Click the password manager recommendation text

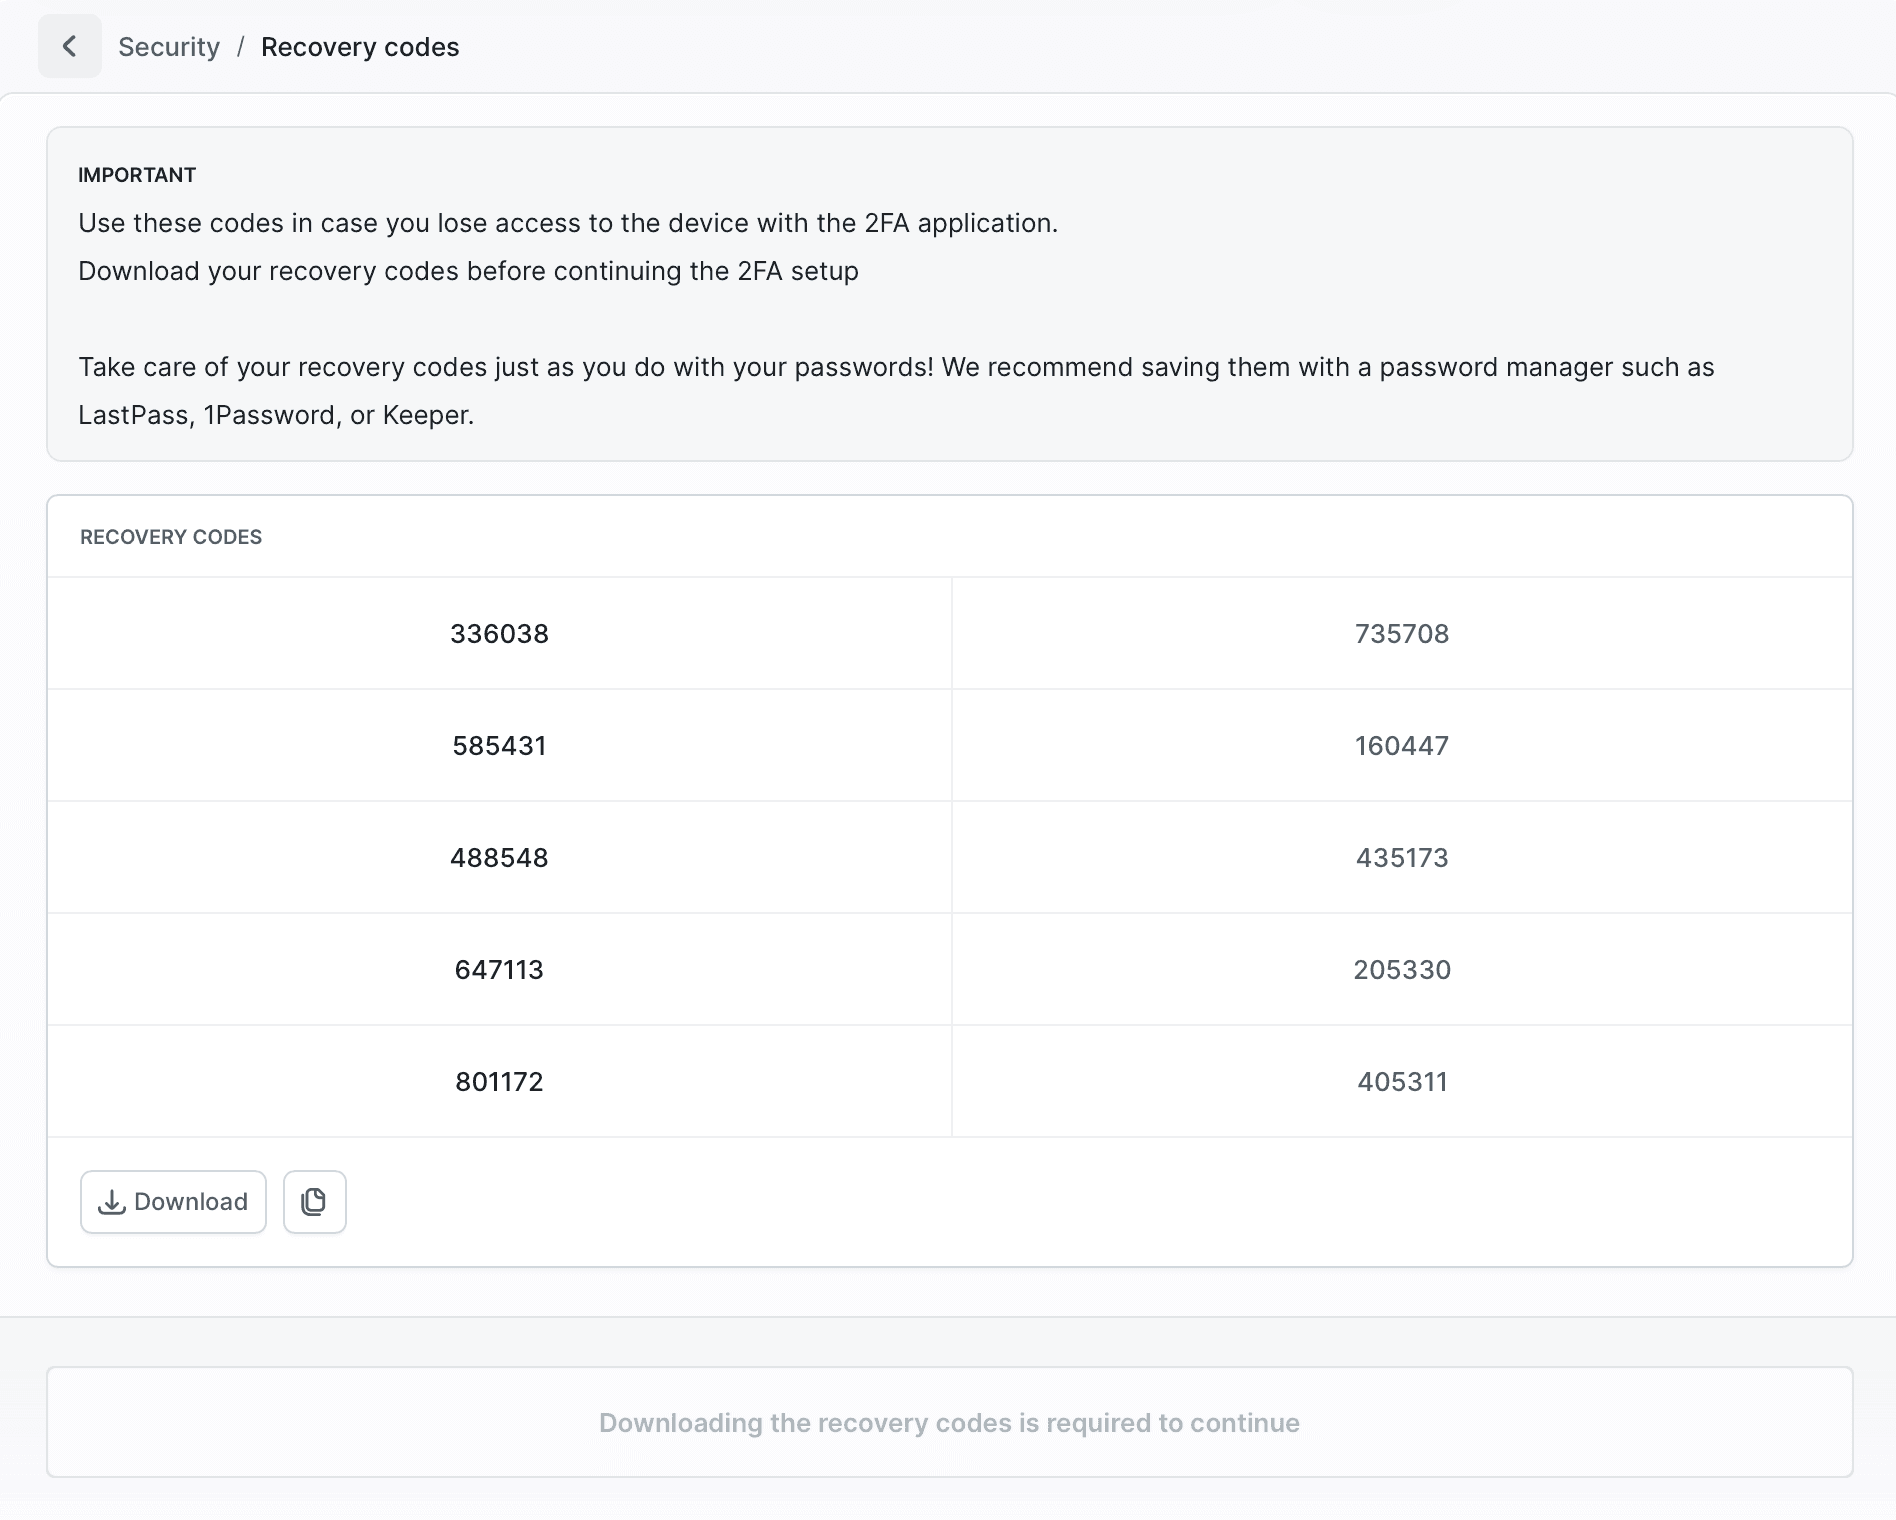click(x=895, y=368)
